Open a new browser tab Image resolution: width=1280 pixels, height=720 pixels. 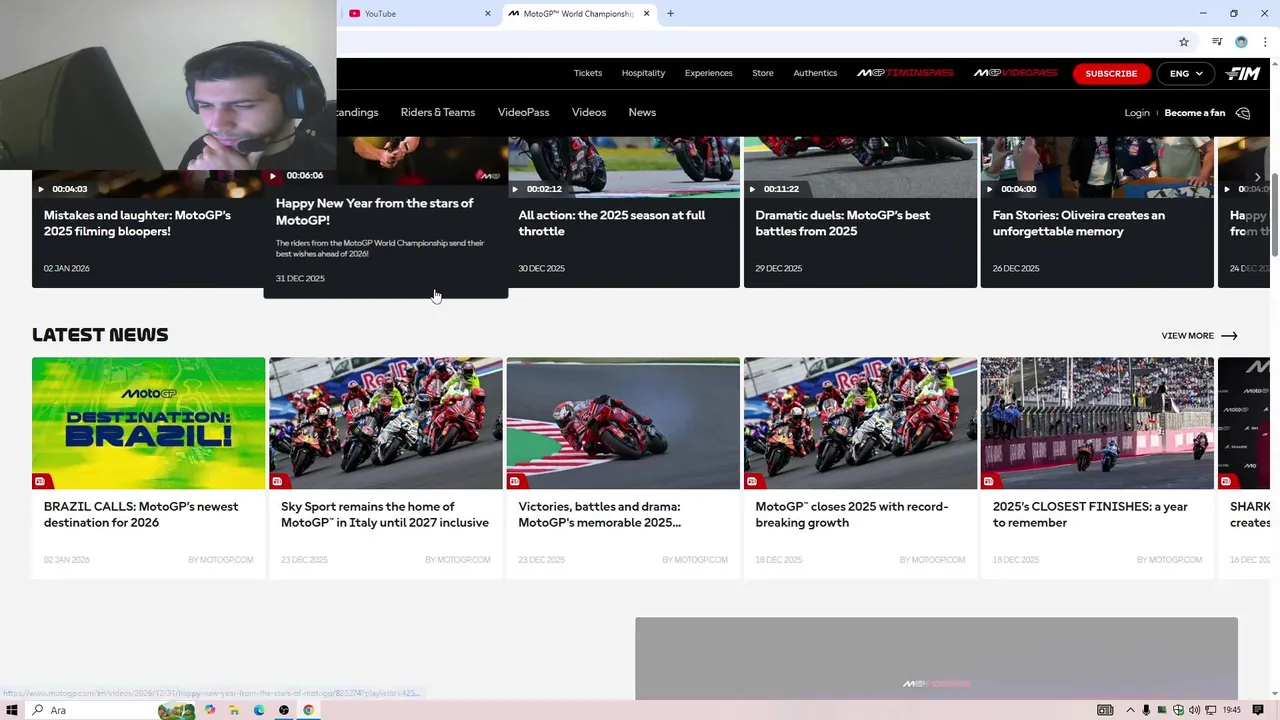670,13
